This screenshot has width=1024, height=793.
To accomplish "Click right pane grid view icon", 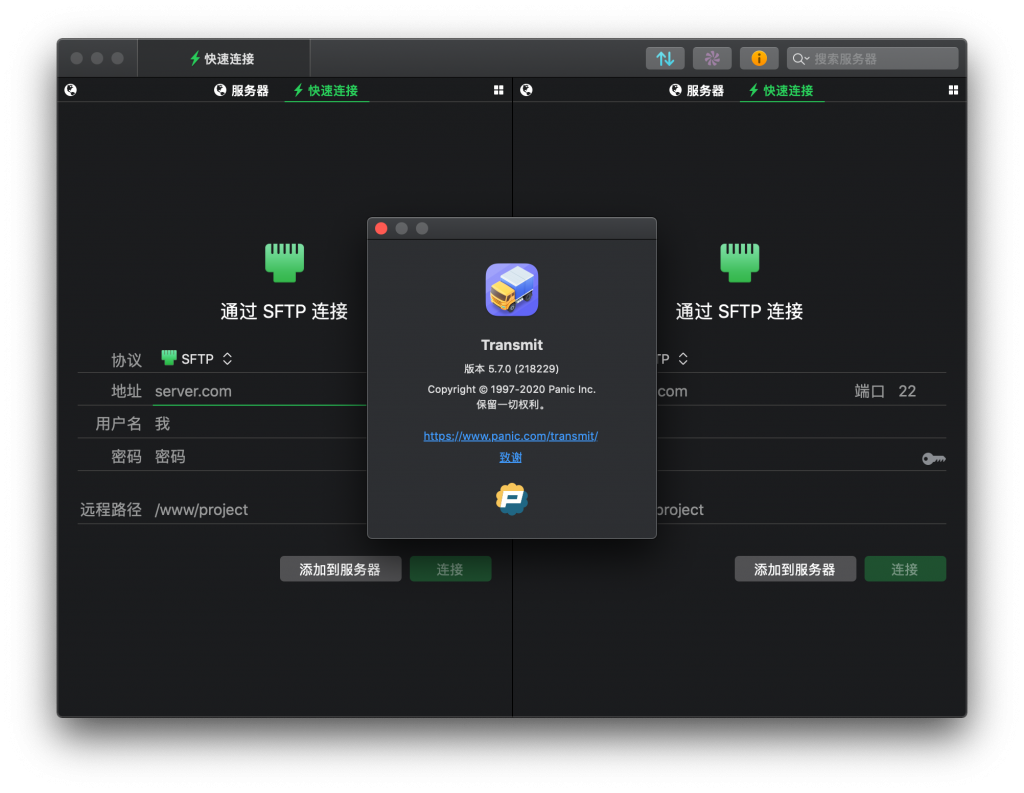I will coord(953,90).
